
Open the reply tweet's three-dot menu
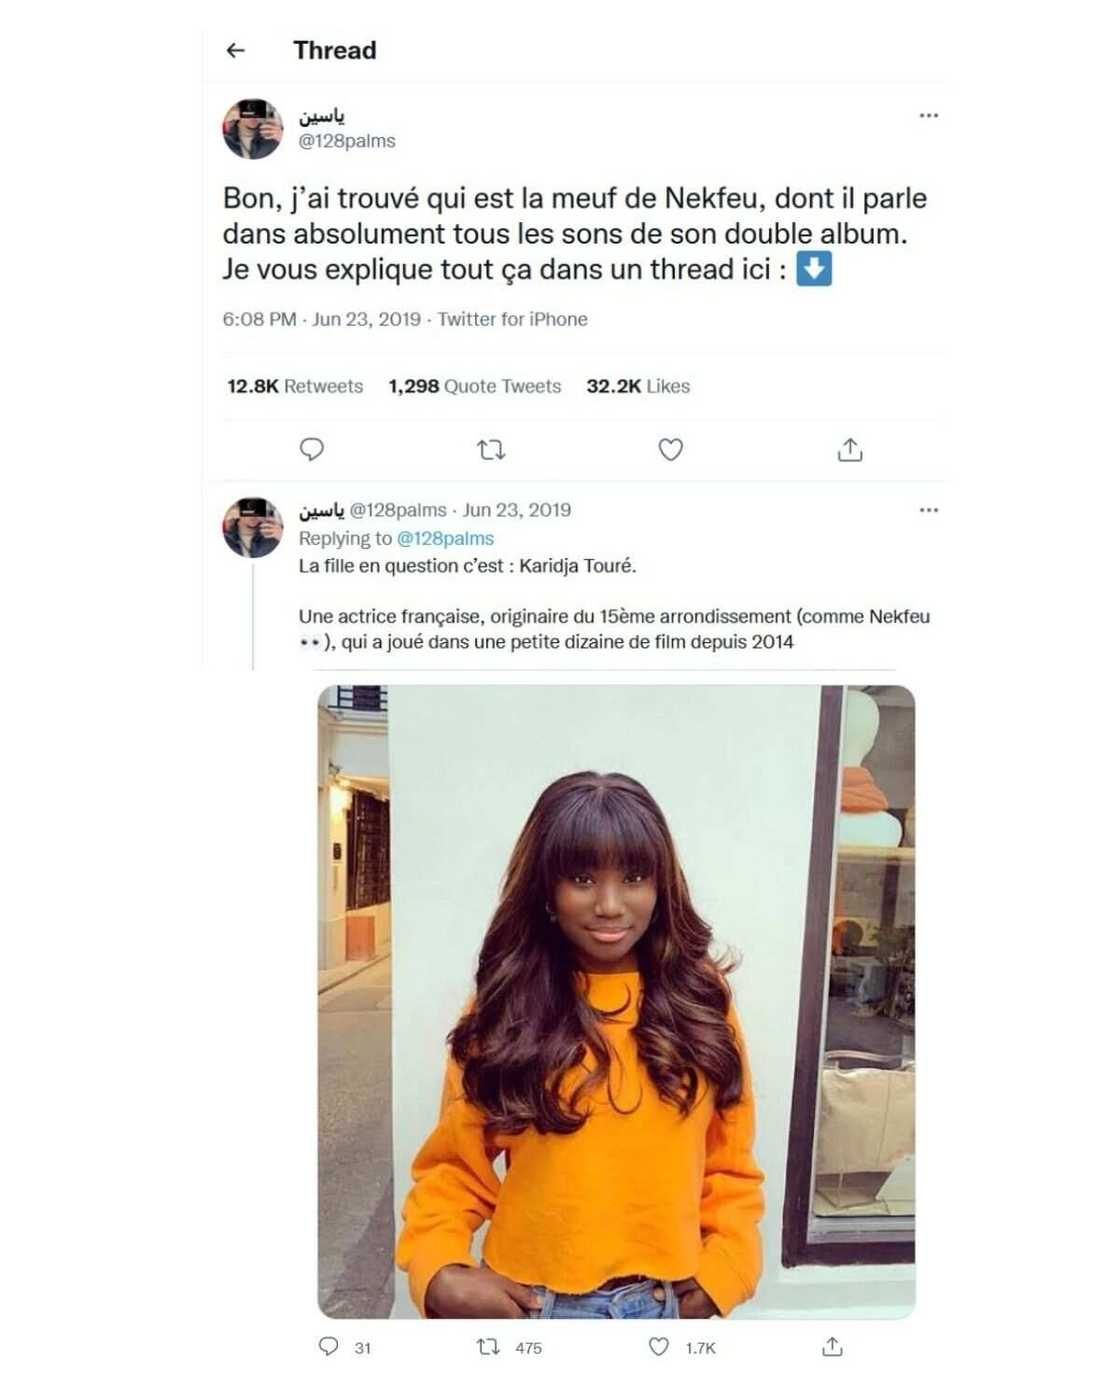[x=928, y=510]
